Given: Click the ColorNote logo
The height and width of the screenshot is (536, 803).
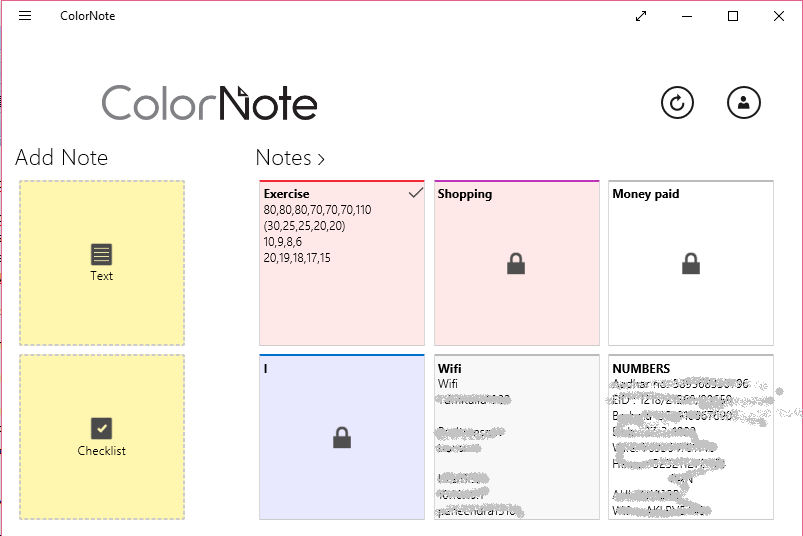Looking at the screenshot, I should point(209,103).
